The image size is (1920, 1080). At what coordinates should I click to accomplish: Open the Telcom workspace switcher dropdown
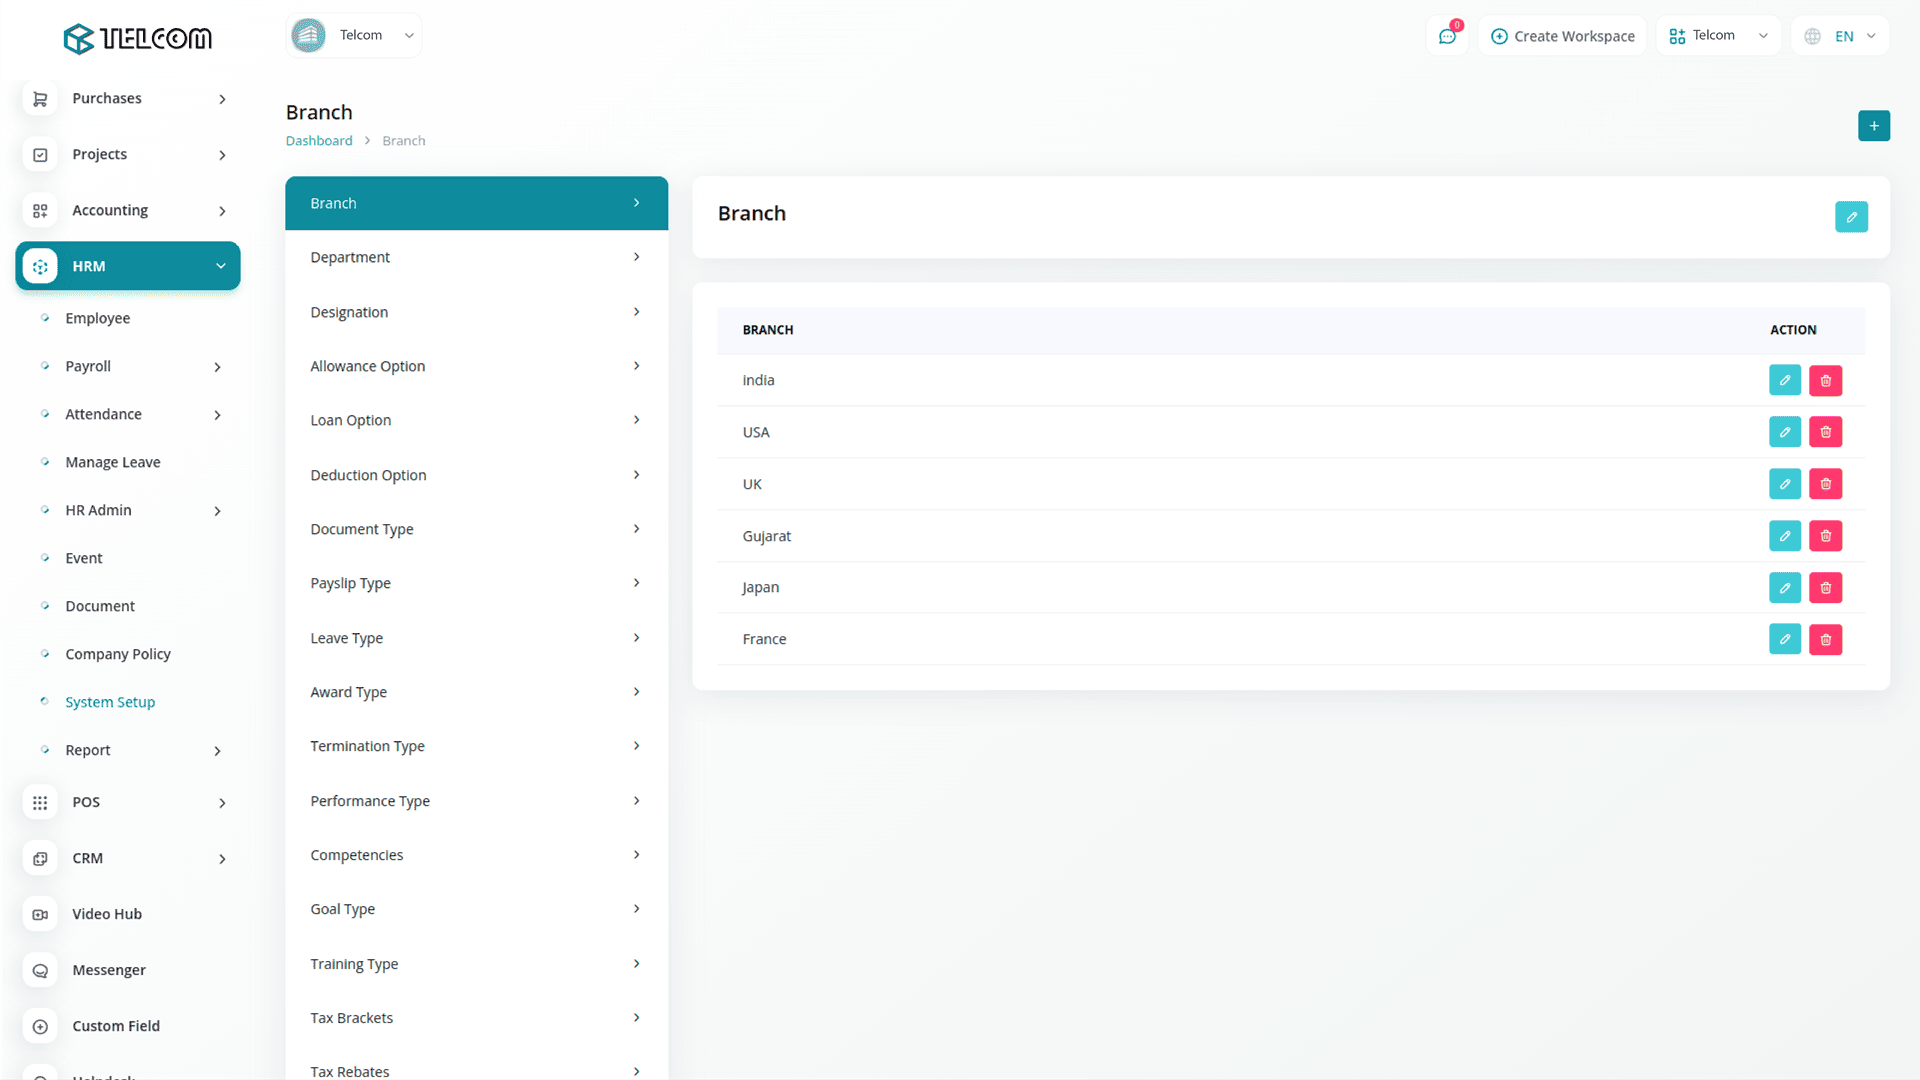point(1718,36)
